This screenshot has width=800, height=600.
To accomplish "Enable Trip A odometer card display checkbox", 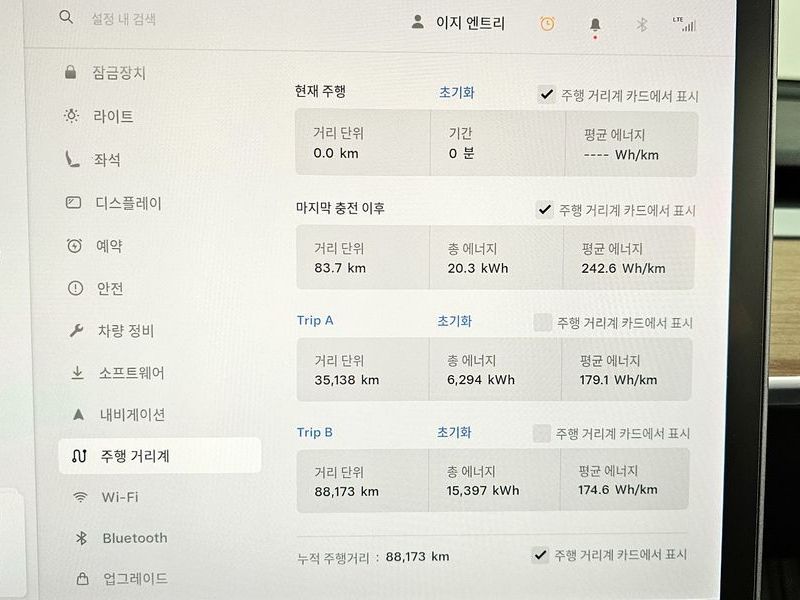I will coord(542,322).
